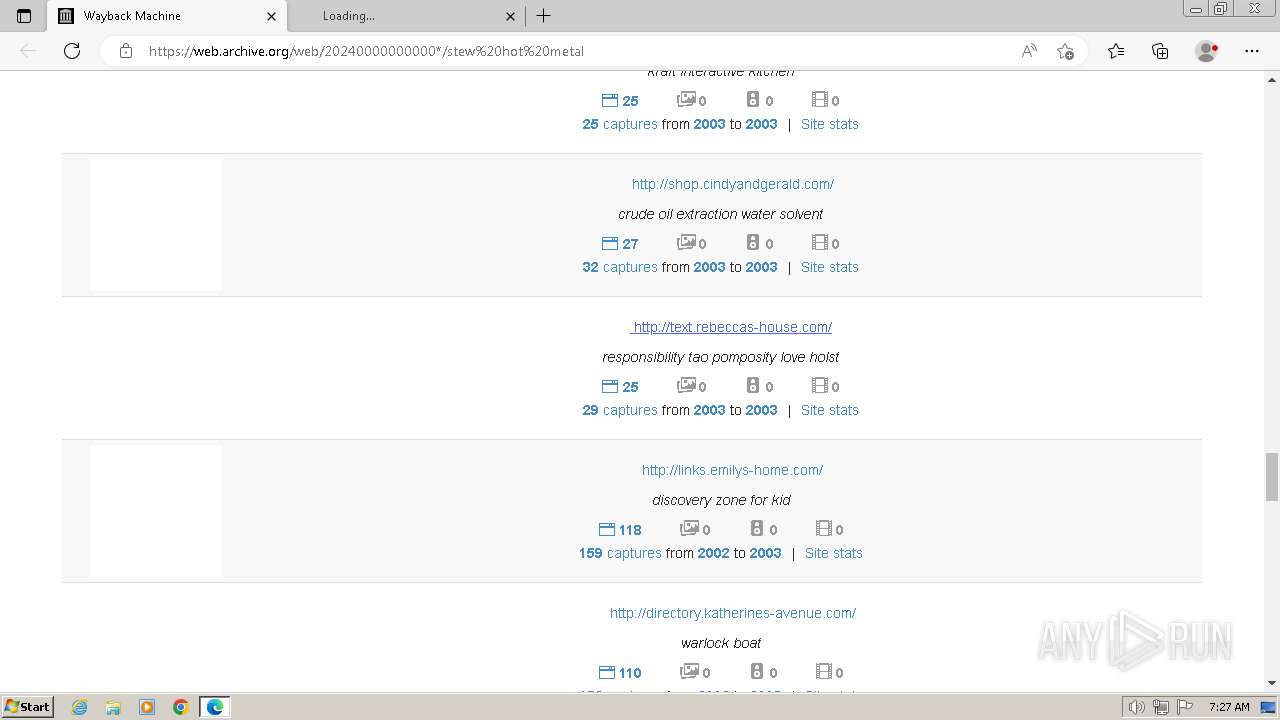Image resolution: width=1280 pixels, height=720 pixels.
Task: Open the volume control in tray
Action: pos(1137,707)
